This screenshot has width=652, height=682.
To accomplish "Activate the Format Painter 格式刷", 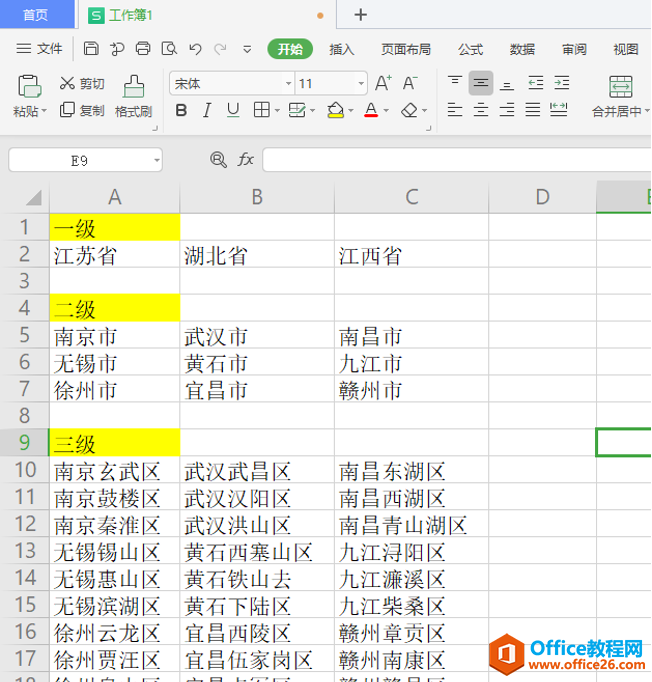I will click(134, 97).
